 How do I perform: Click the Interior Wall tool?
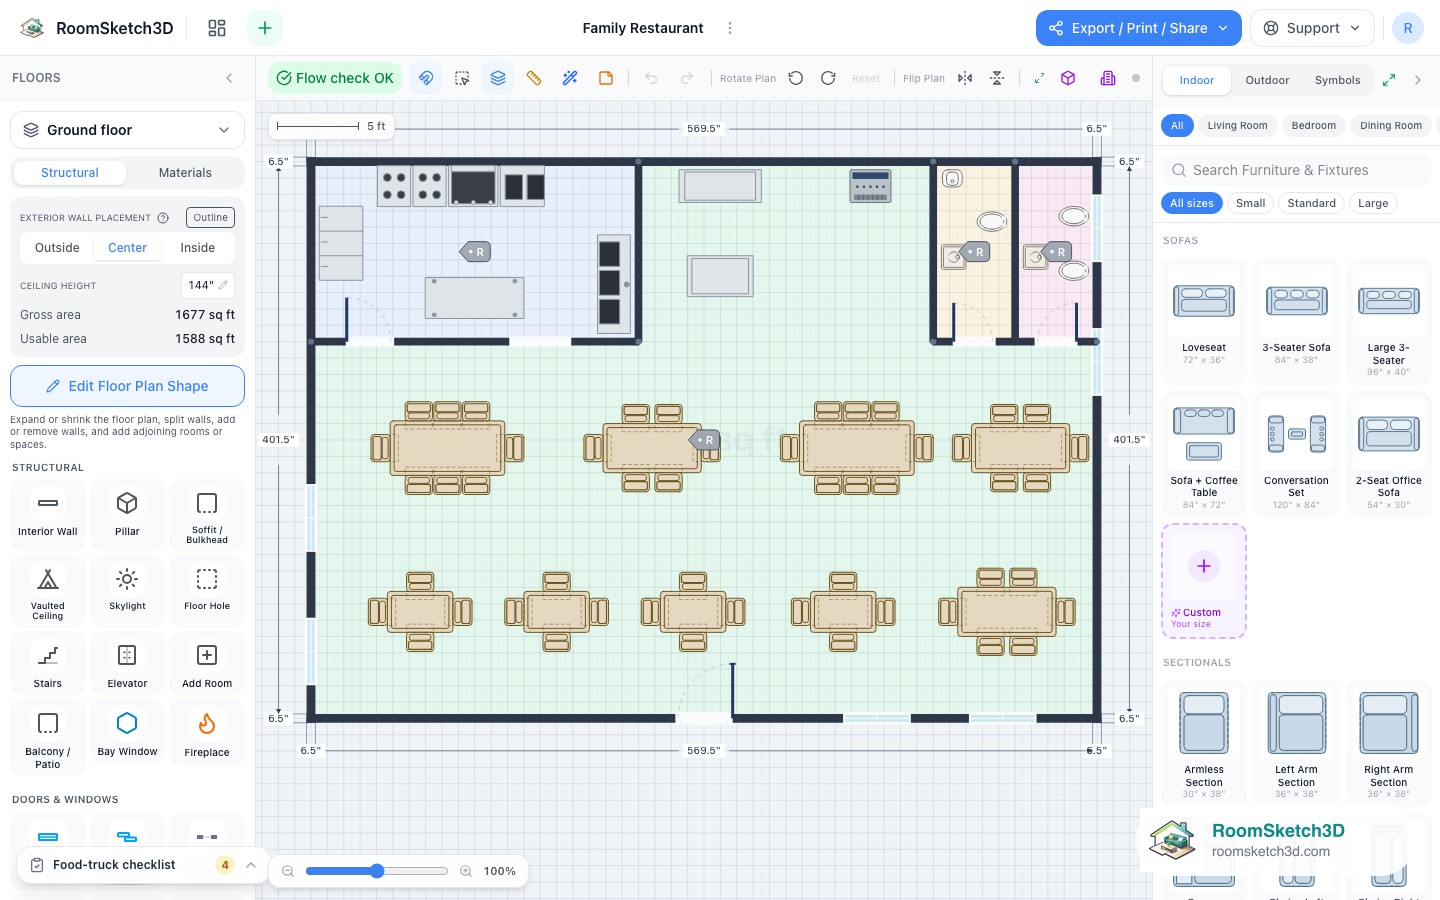47,514
